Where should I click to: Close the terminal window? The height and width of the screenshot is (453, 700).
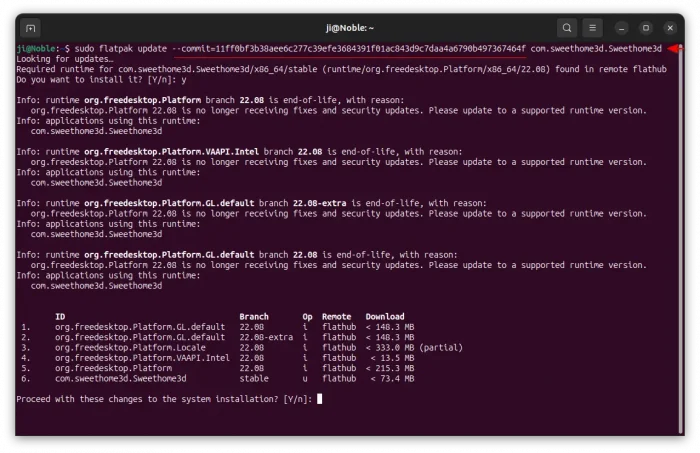pos(670,28)
